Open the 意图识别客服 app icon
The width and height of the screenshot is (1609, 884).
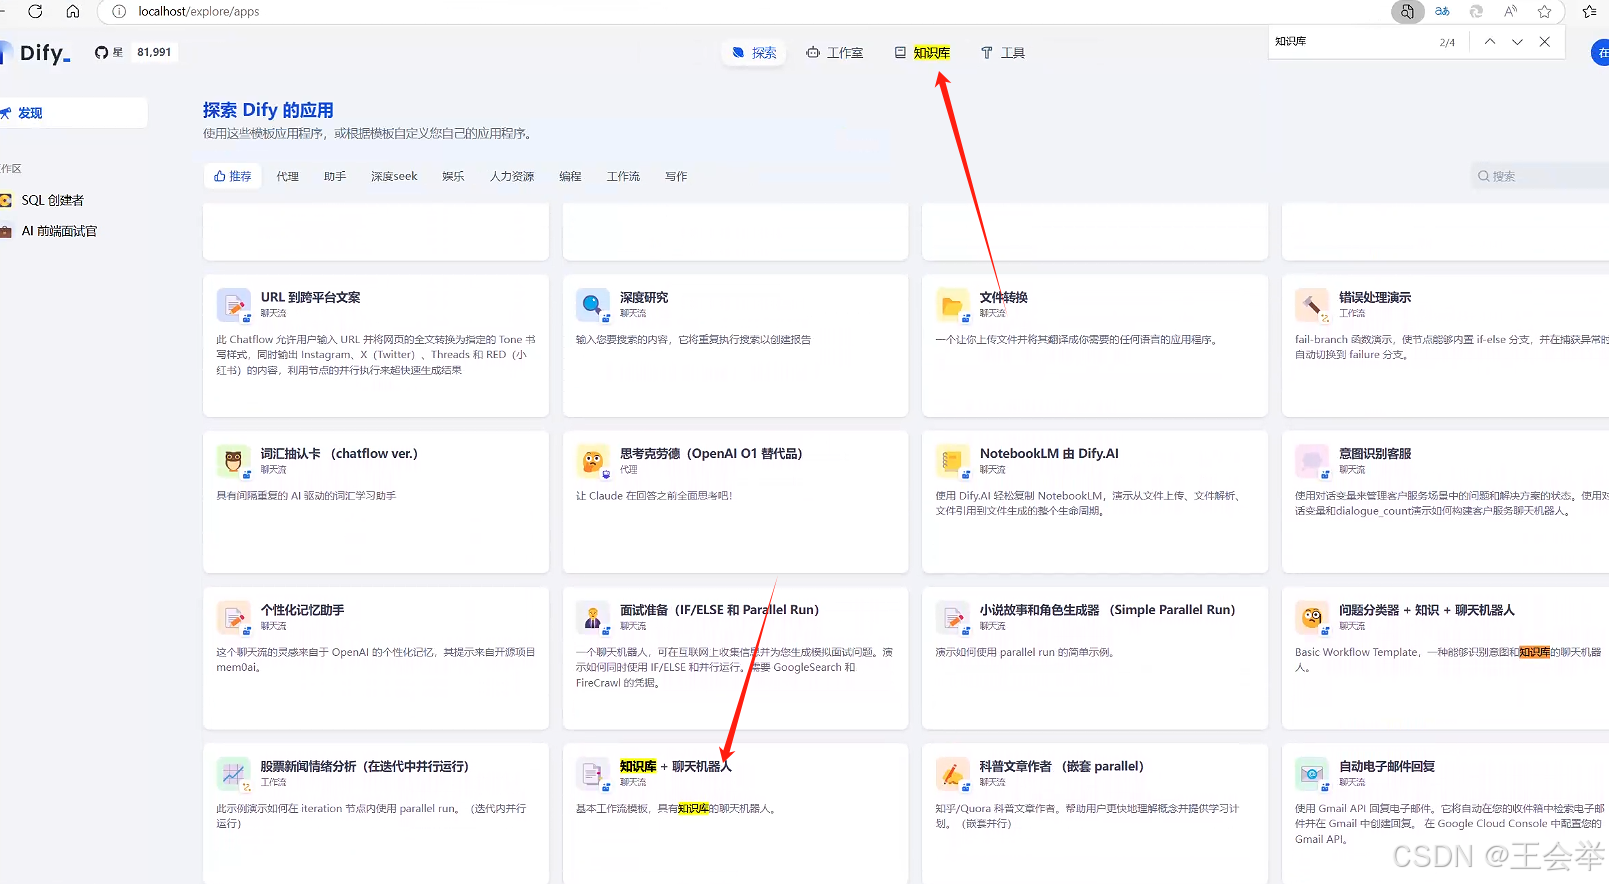coord(1312,461)
